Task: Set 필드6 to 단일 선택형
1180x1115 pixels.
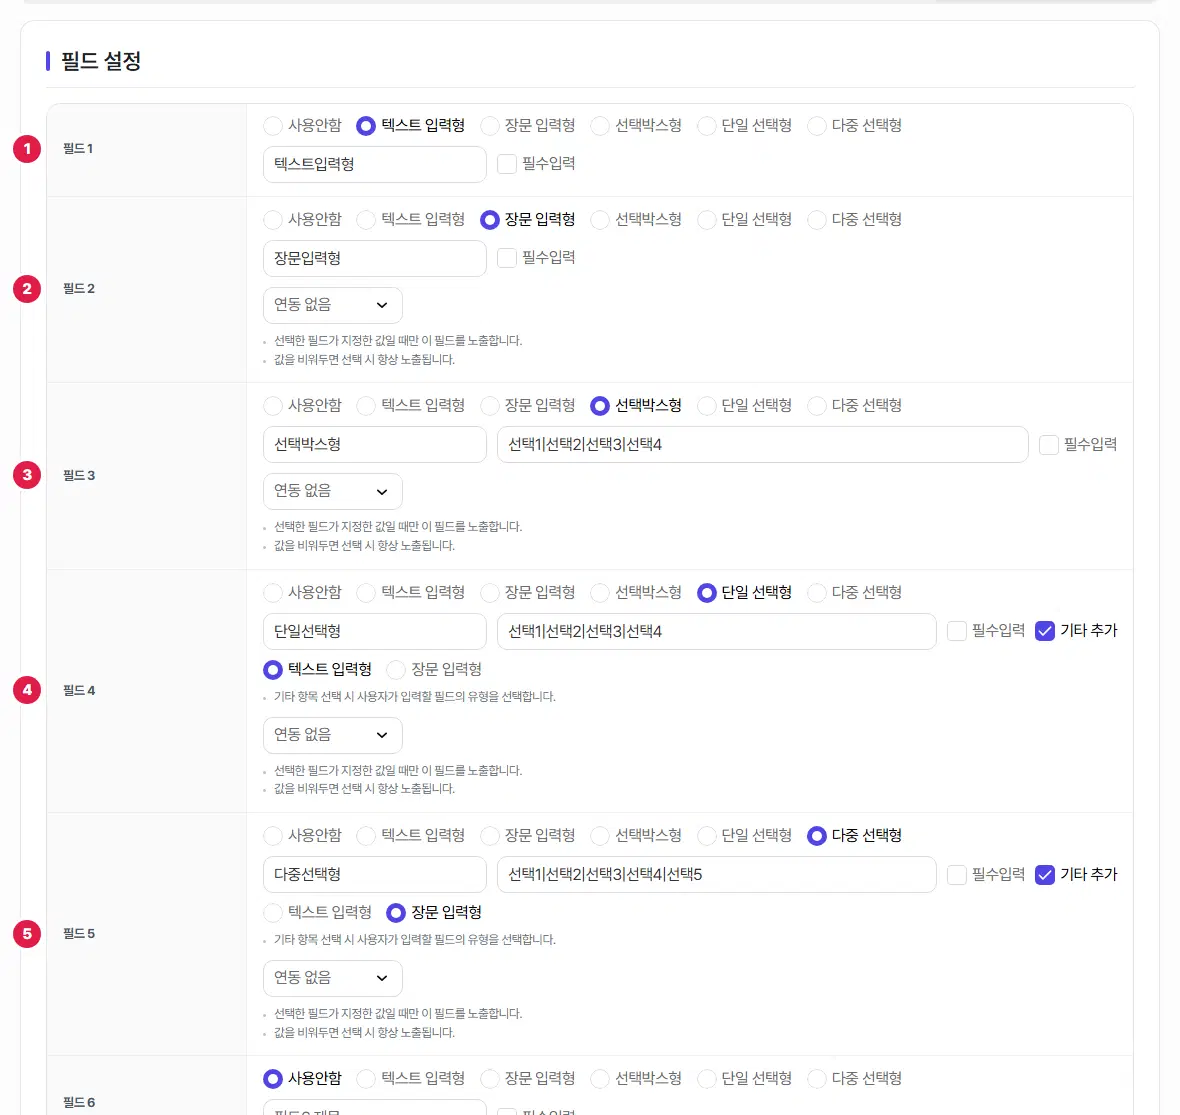Action: point(707,1079)
